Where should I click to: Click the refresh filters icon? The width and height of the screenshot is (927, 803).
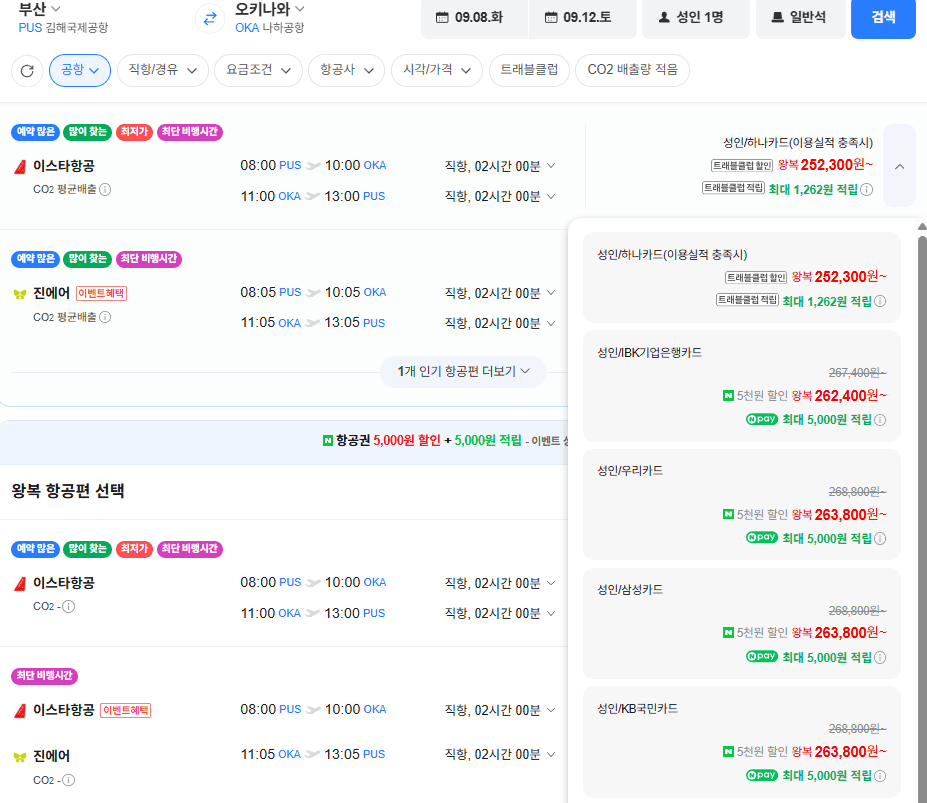tap(27, 71)
